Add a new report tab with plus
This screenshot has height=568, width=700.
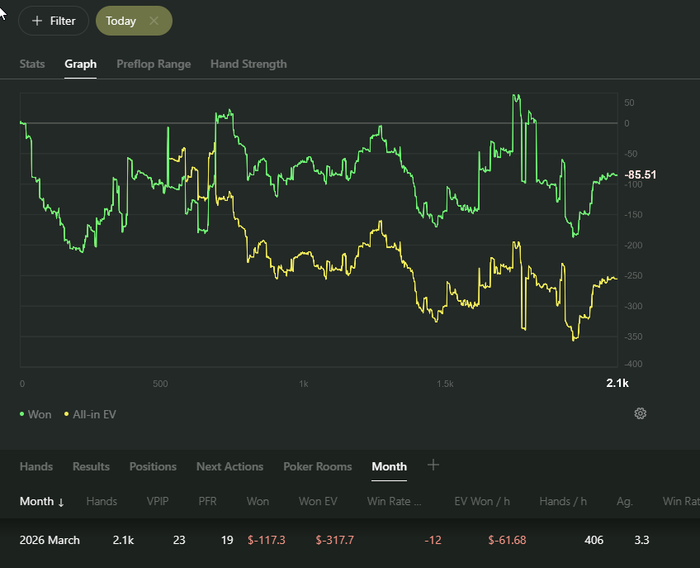coord(433,465)
